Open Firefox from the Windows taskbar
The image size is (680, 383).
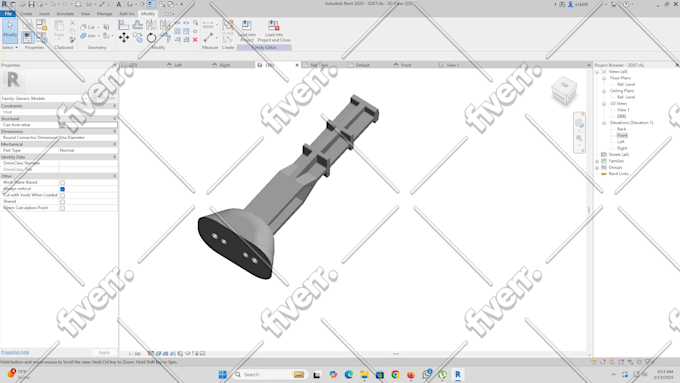click(411, 374)
